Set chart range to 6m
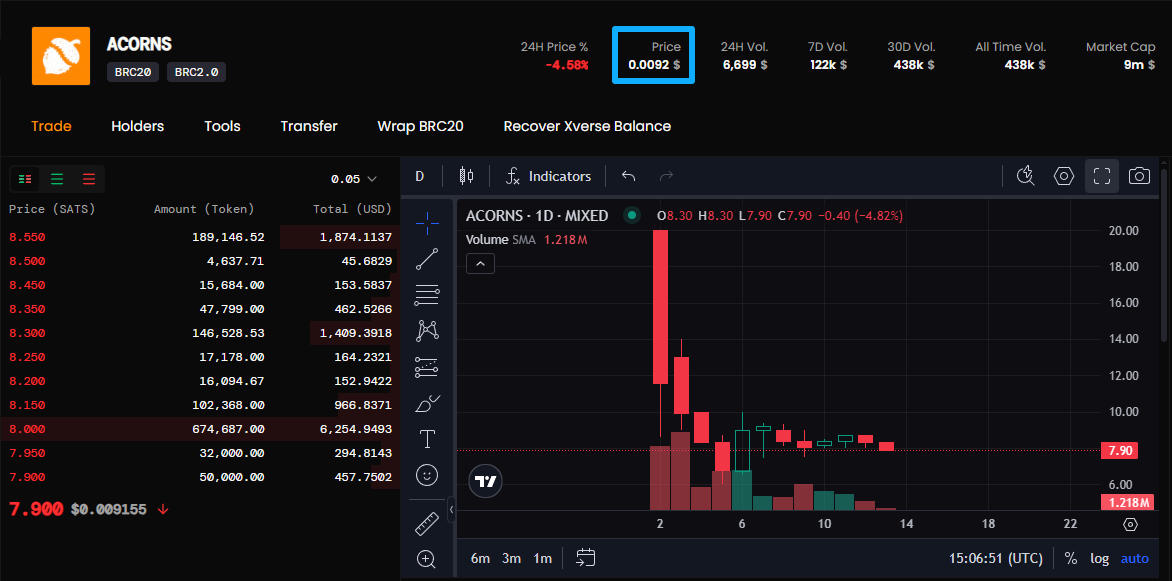Image resolution: width=1172 pixels, height=581 pixels. click(481, 559)
